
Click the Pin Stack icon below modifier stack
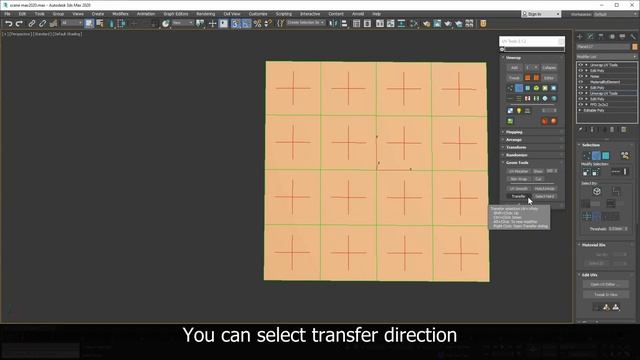580,130
